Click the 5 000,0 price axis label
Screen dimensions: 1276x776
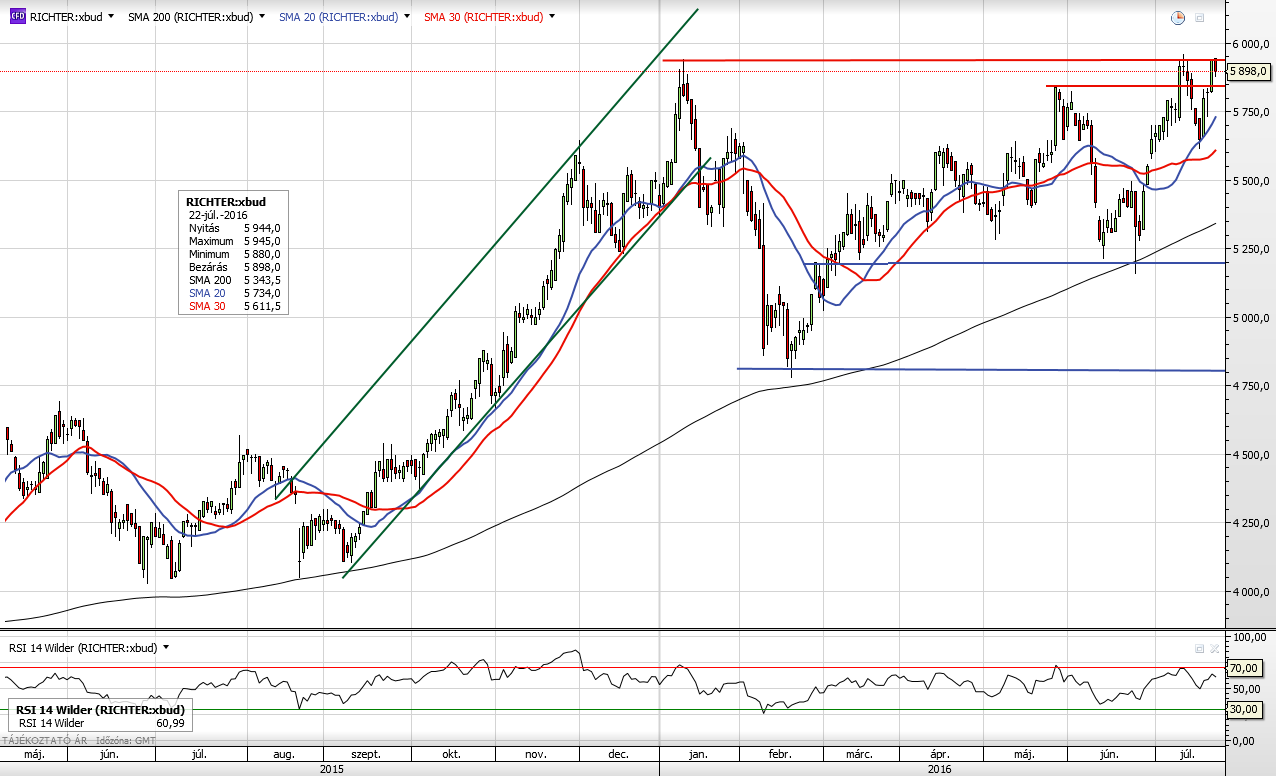(1249, 318)
